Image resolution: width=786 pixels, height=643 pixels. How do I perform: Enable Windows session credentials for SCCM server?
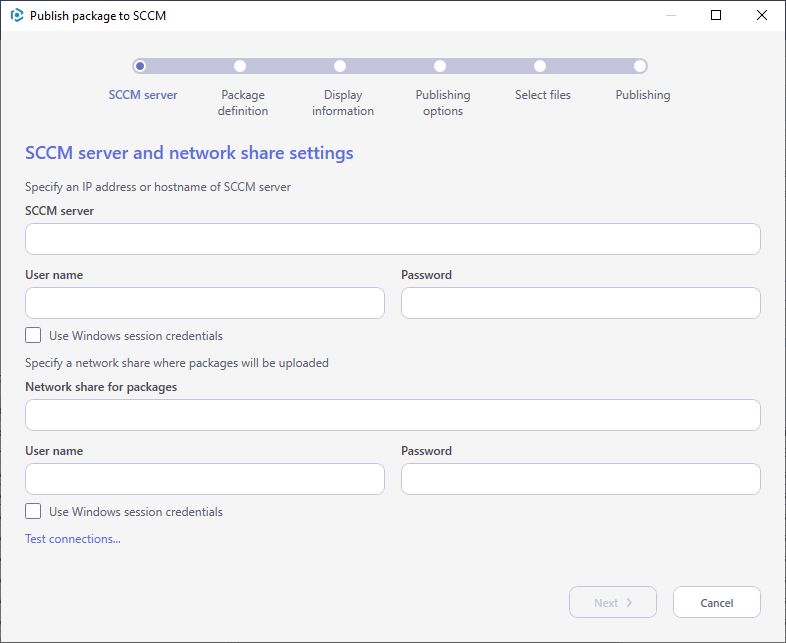[33, 335]
